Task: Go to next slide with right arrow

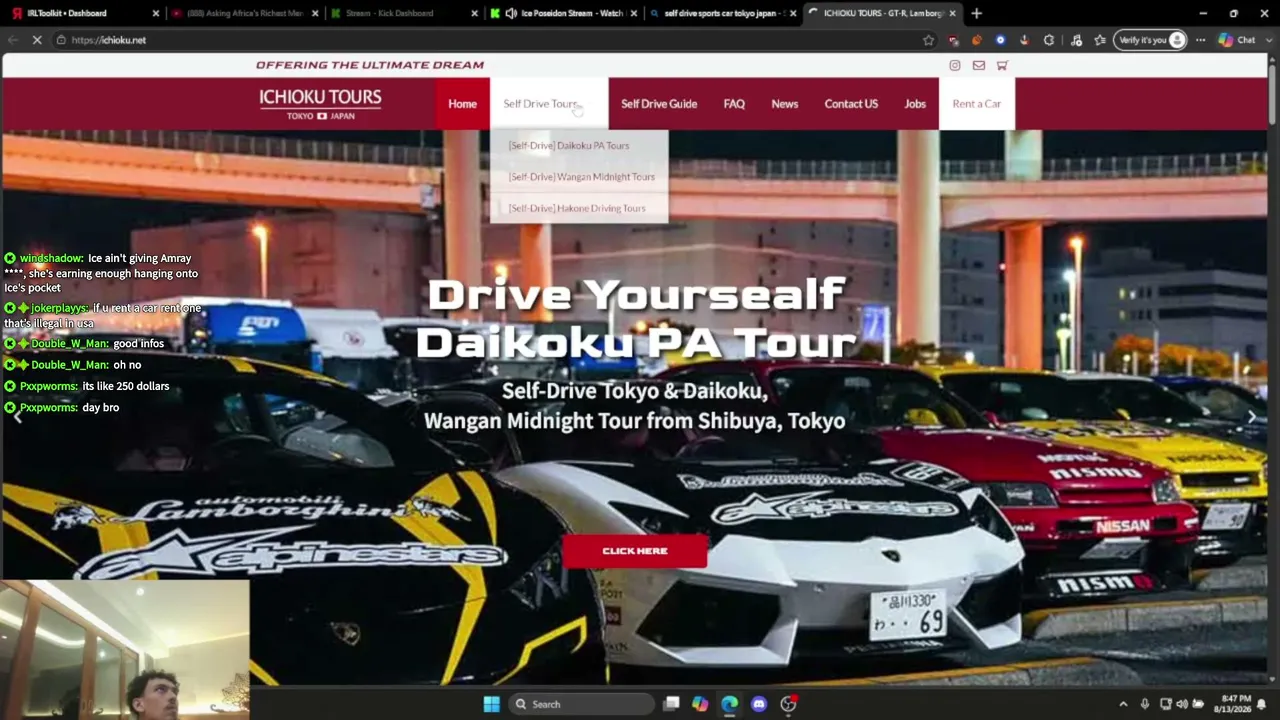Action: (1251, 417)
